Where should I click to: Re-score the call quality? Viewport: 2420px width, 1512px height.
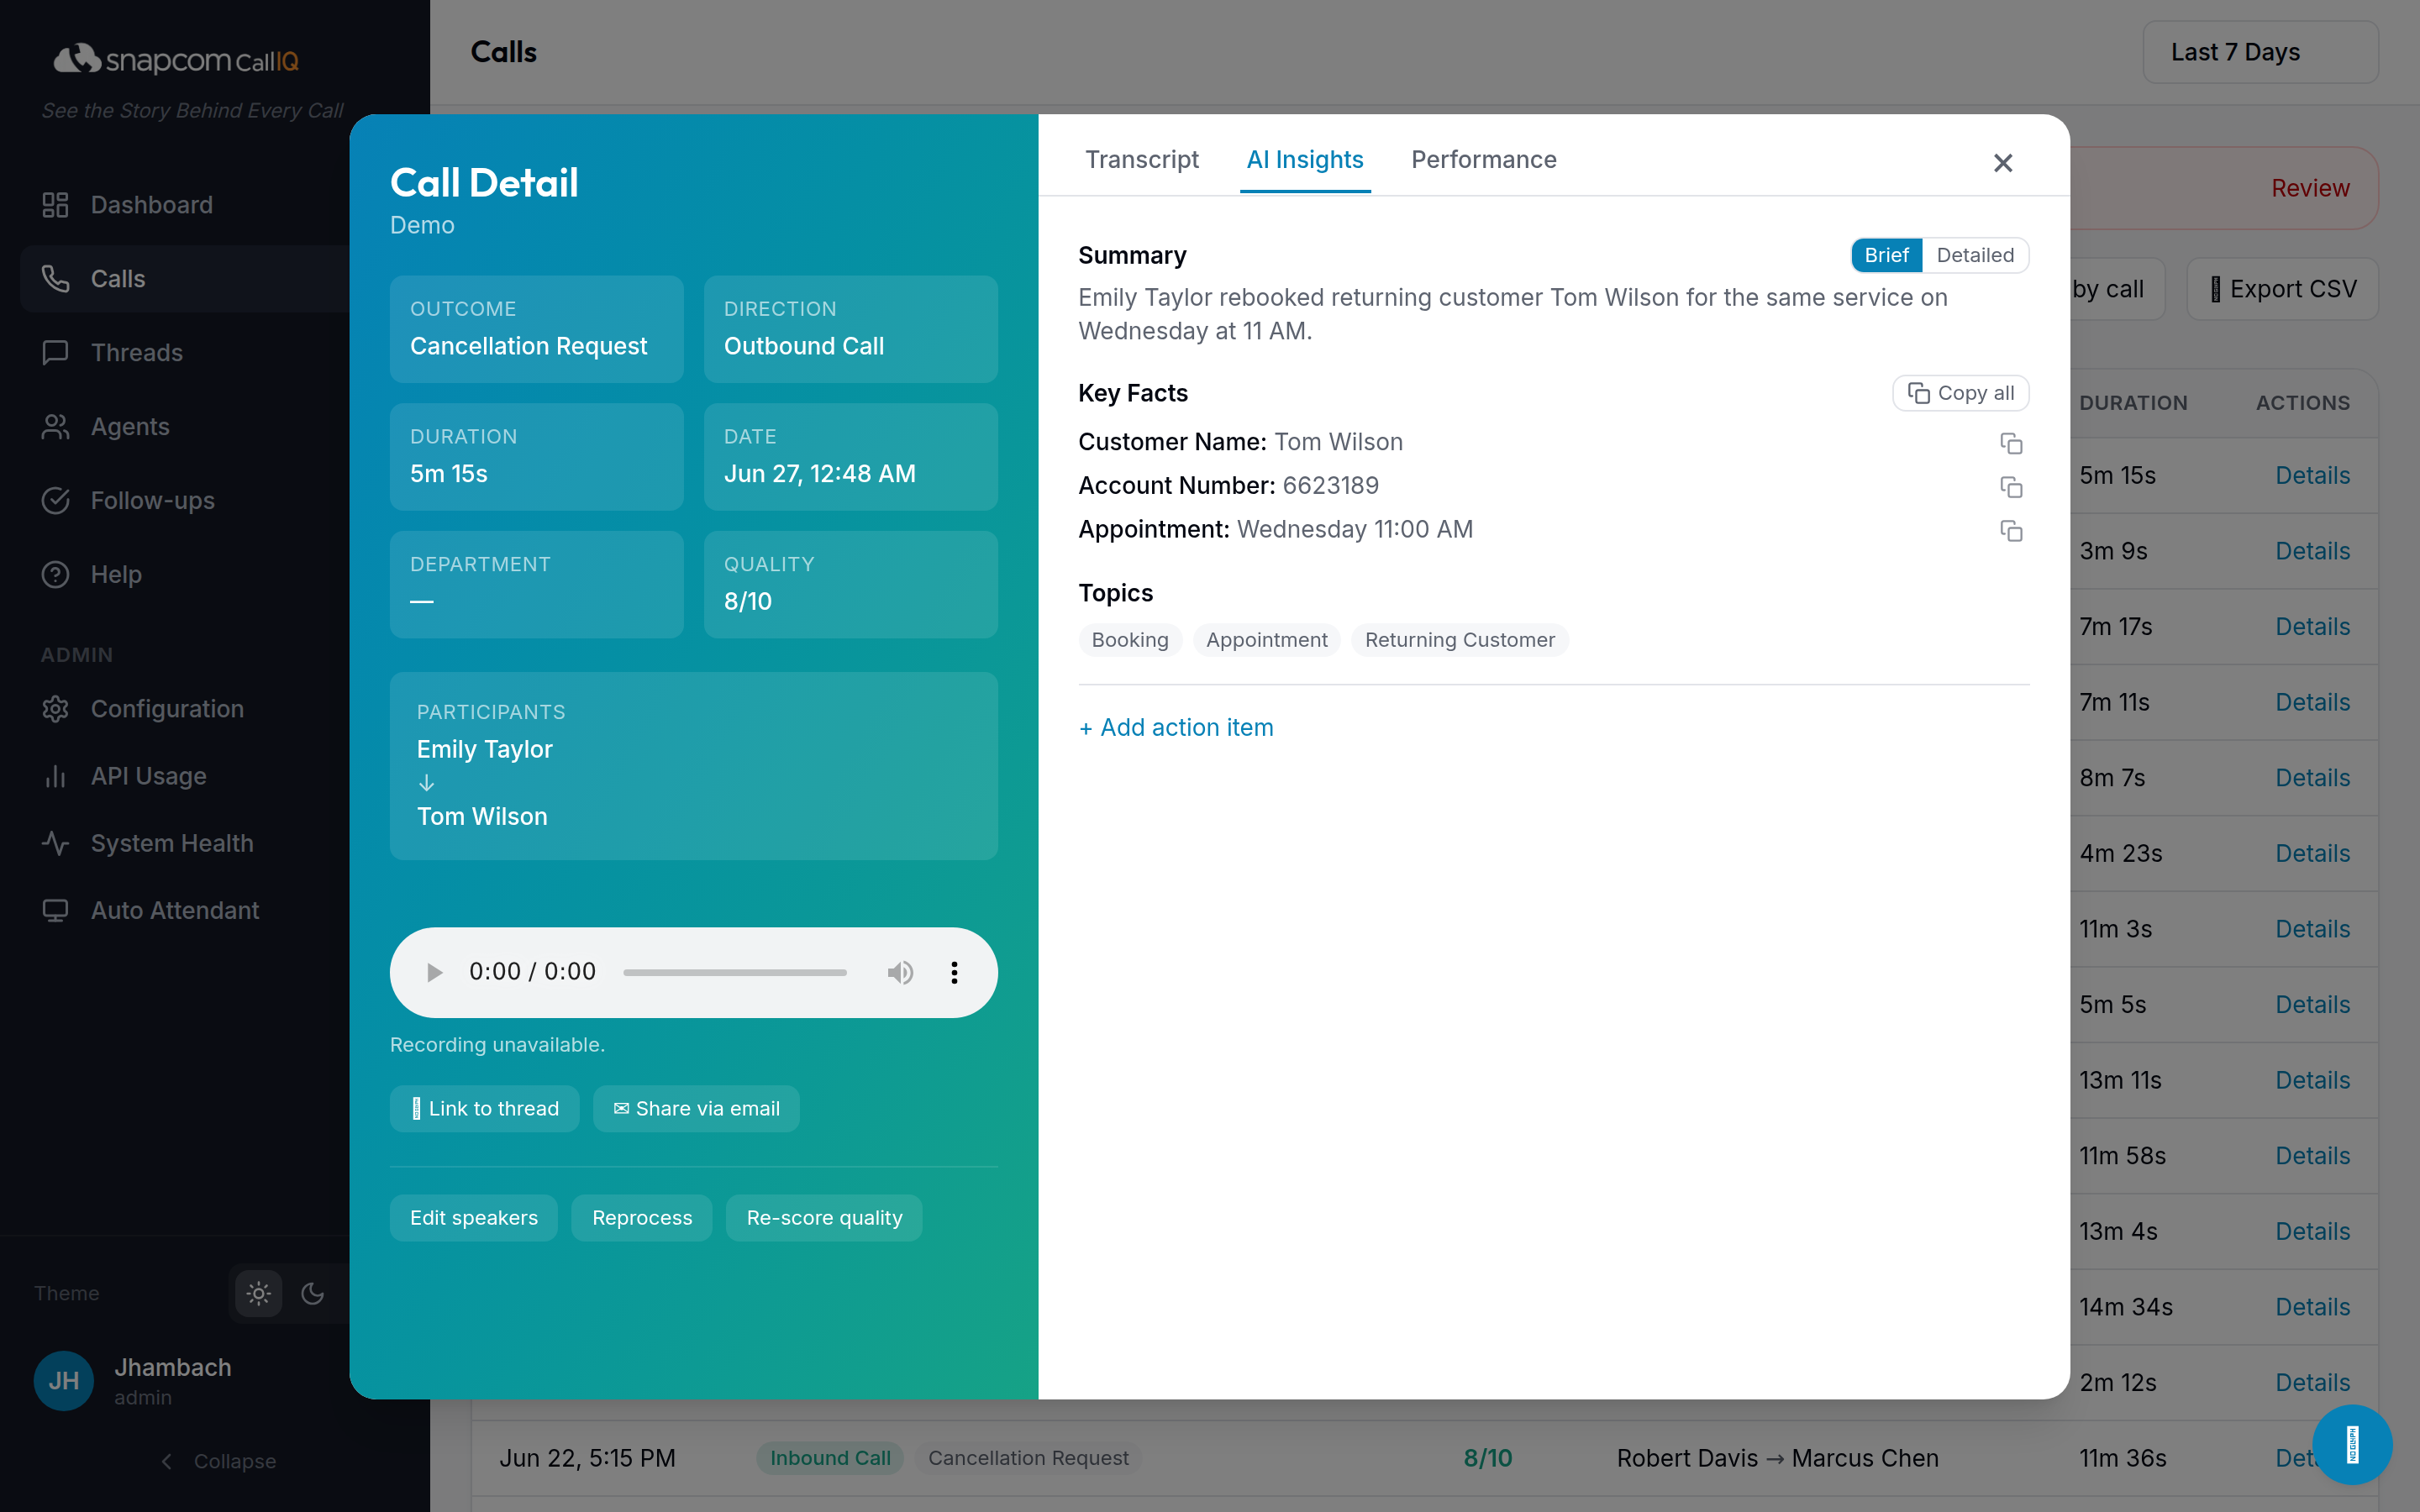click(824, 1217)
